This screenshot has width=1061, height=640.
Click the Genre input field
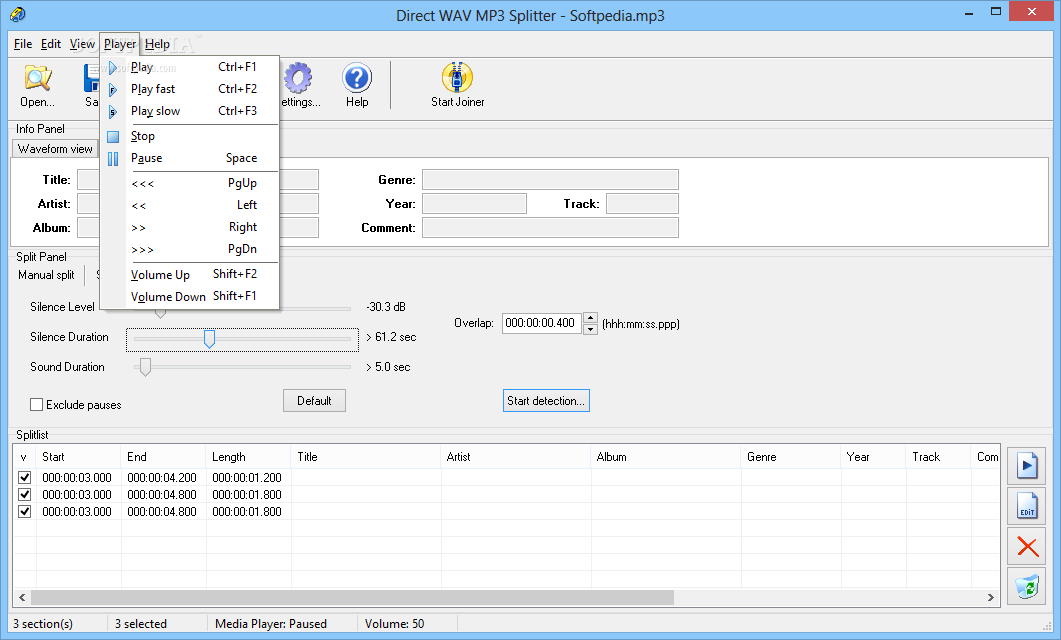point(550,180)
